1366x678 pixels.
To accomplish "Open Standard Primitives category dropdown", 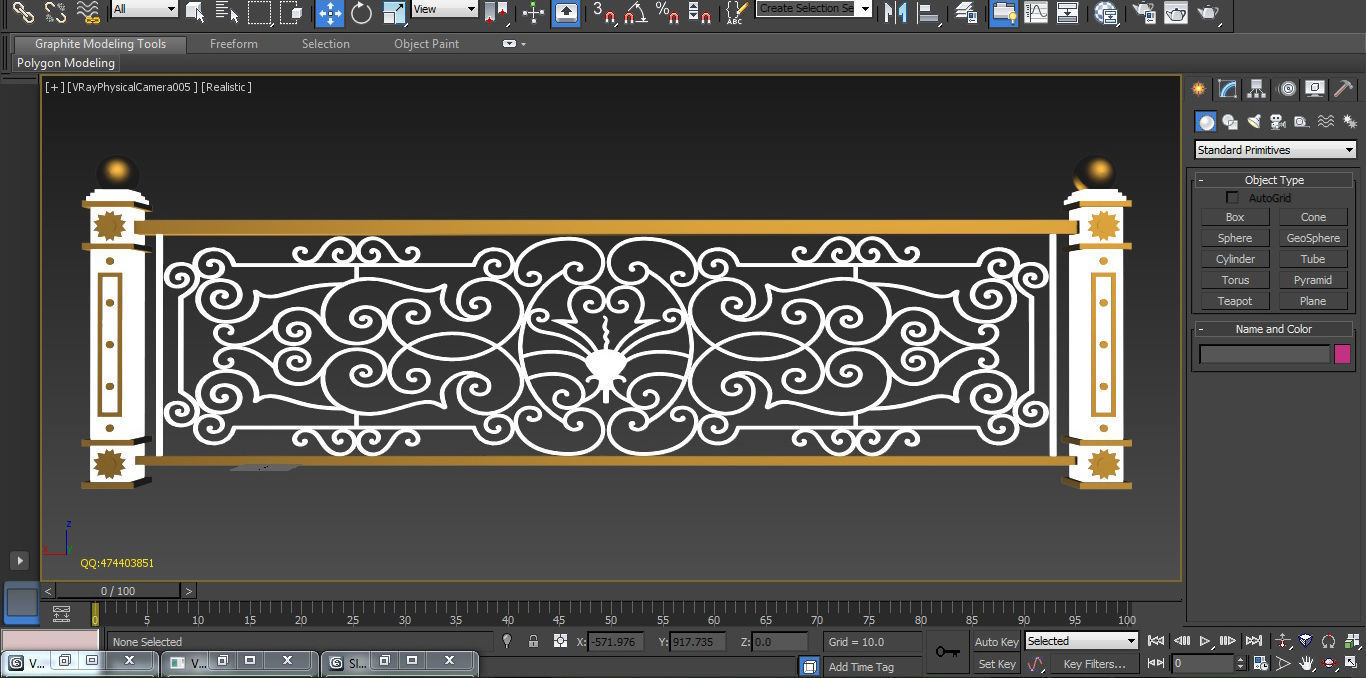I will click(x=1276, y=150).
